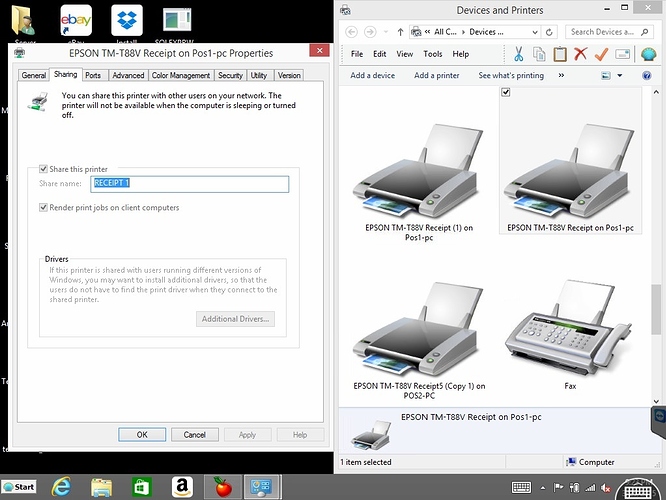Open Windows Store from taskbar
The width and height of the screenshot is (666, 500).
[141, 487]
